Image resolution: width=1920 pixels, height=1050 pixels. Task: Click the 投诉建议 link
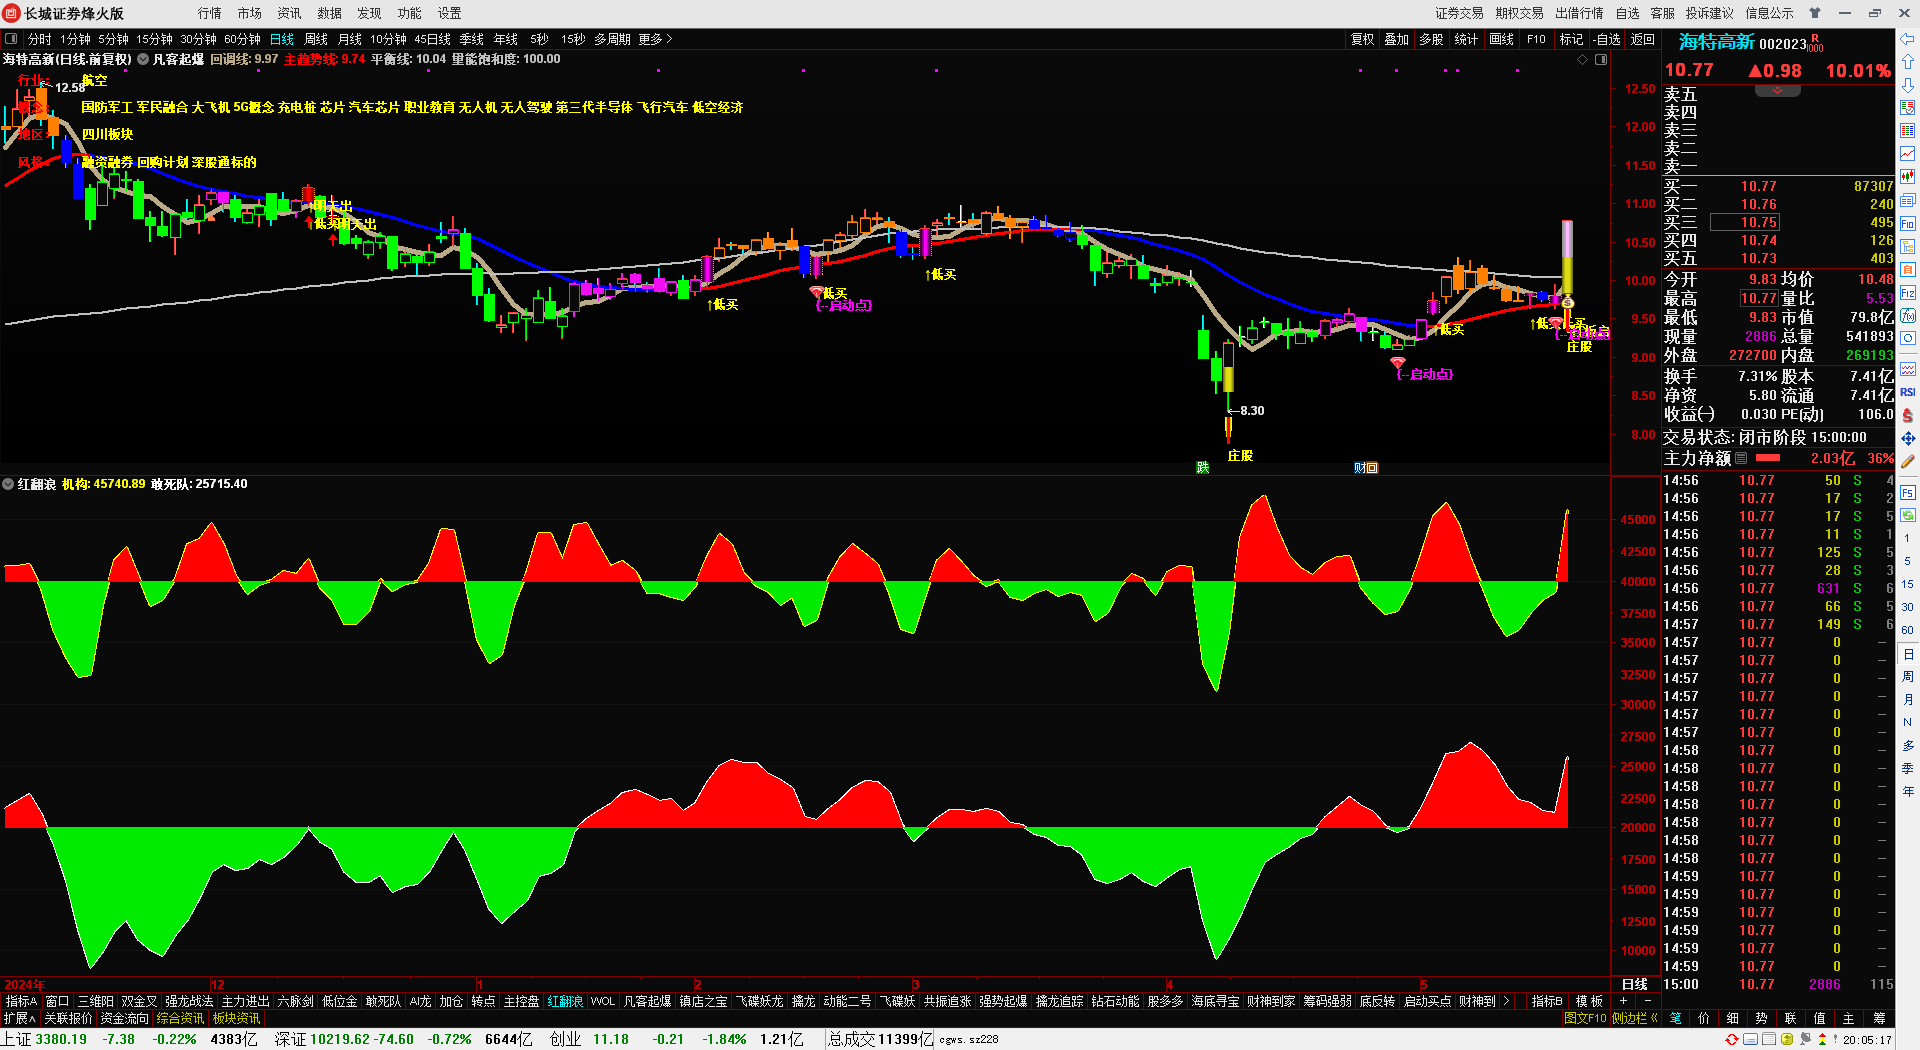[x=1709, y=13]
